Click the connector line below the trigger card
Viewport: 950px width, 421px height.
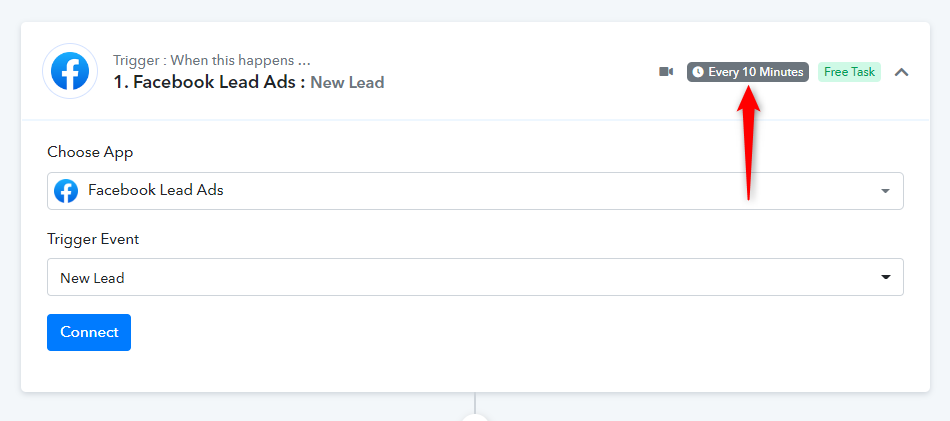click(475, 403)
